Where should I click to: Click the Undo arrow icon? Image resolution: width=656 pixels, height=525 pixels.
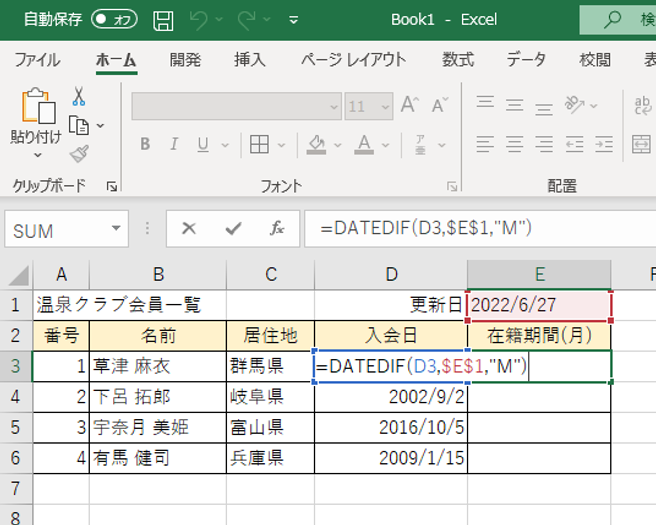(x=199, y=20)
